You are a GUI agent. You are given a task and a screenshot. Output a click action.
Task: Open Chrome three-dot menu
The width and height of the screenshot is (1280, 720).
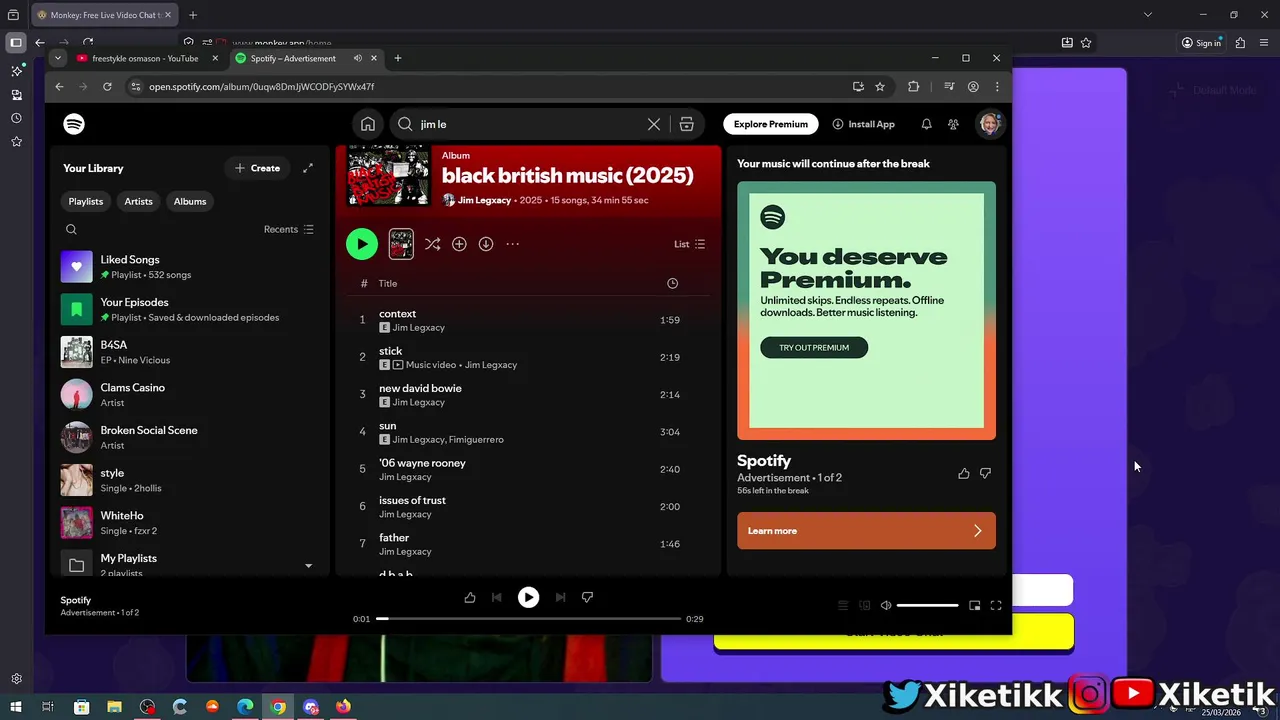click(x=997, y=87)
